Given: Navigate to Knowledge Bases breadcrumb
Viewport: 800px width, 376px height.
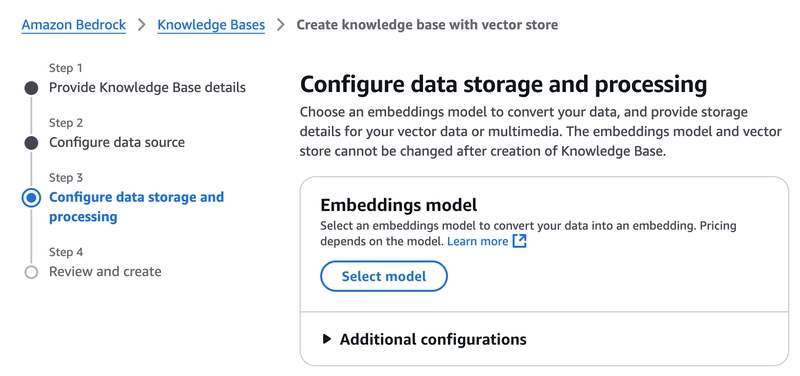Looking at the screenshot, I should tap(211, 25).
